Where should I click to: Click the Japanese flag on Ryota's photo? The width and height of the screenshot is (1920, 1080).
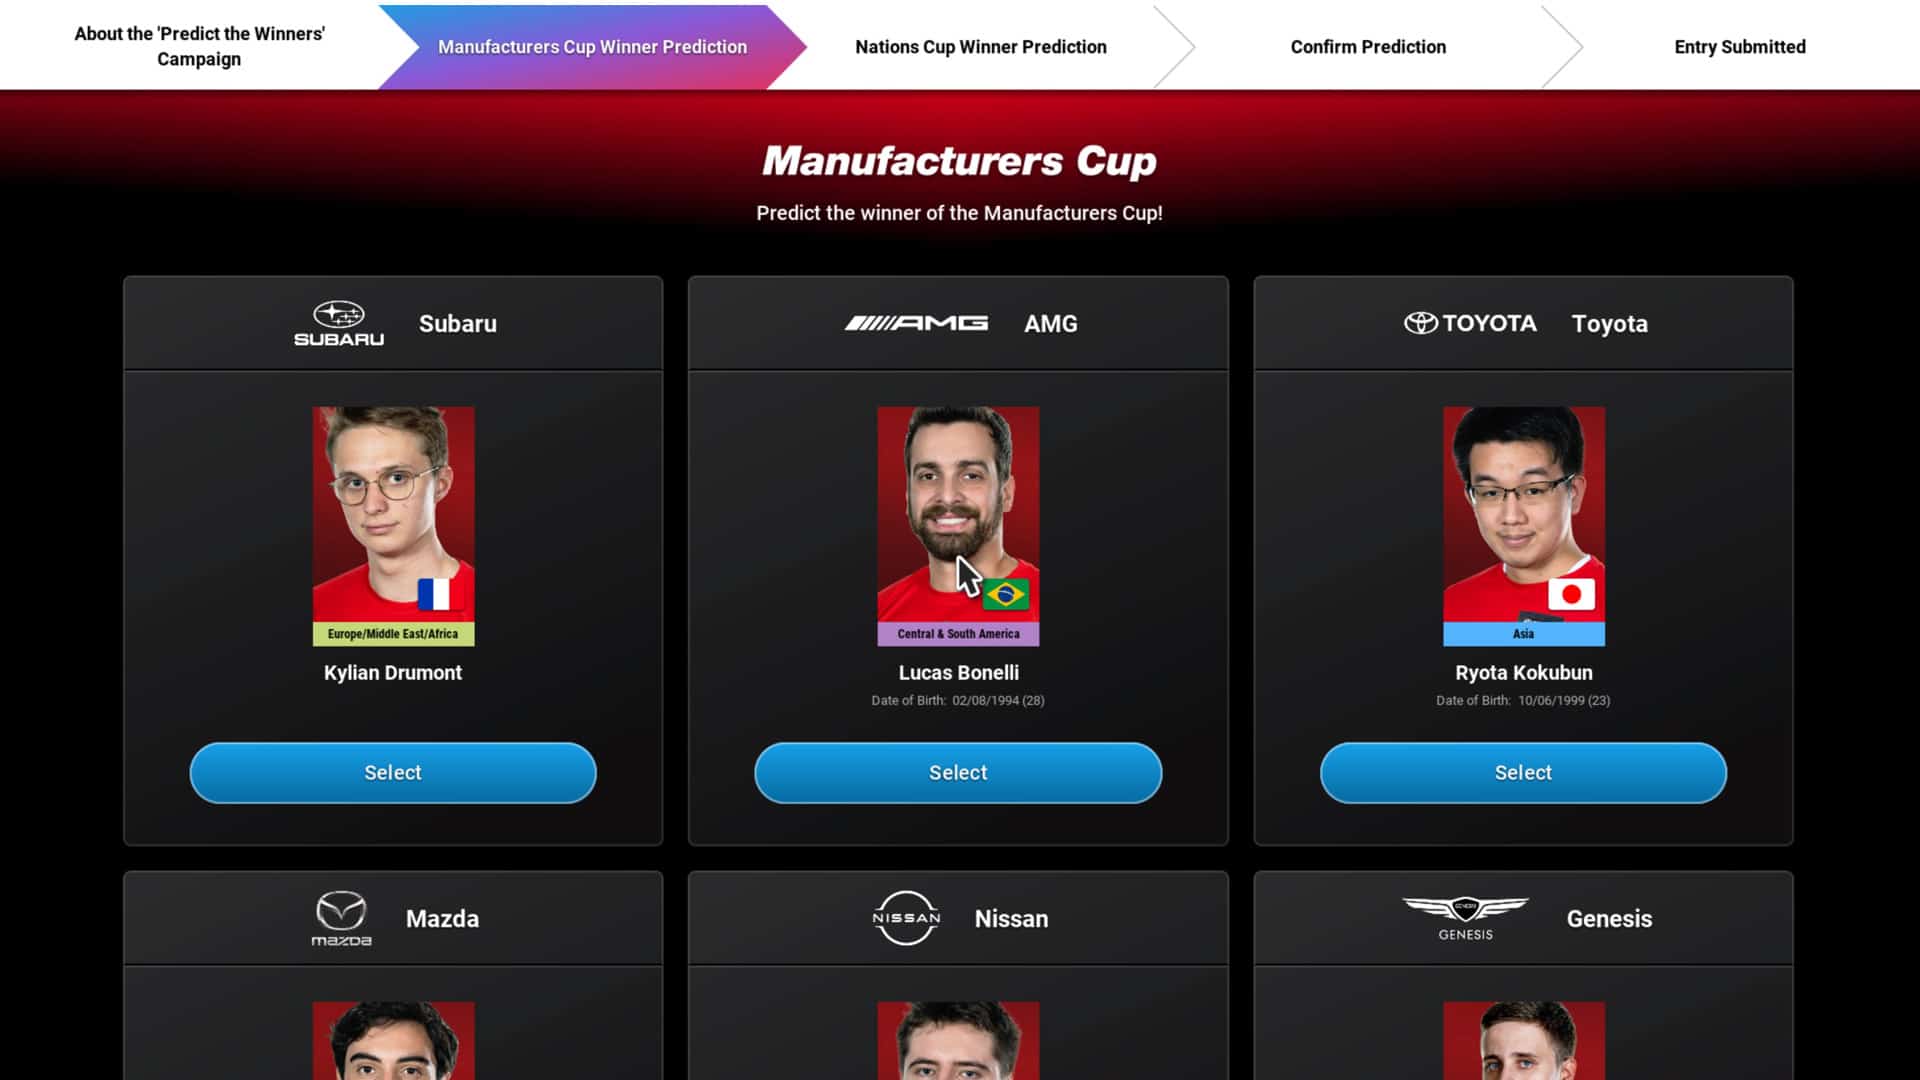(x=1571, y=594)
